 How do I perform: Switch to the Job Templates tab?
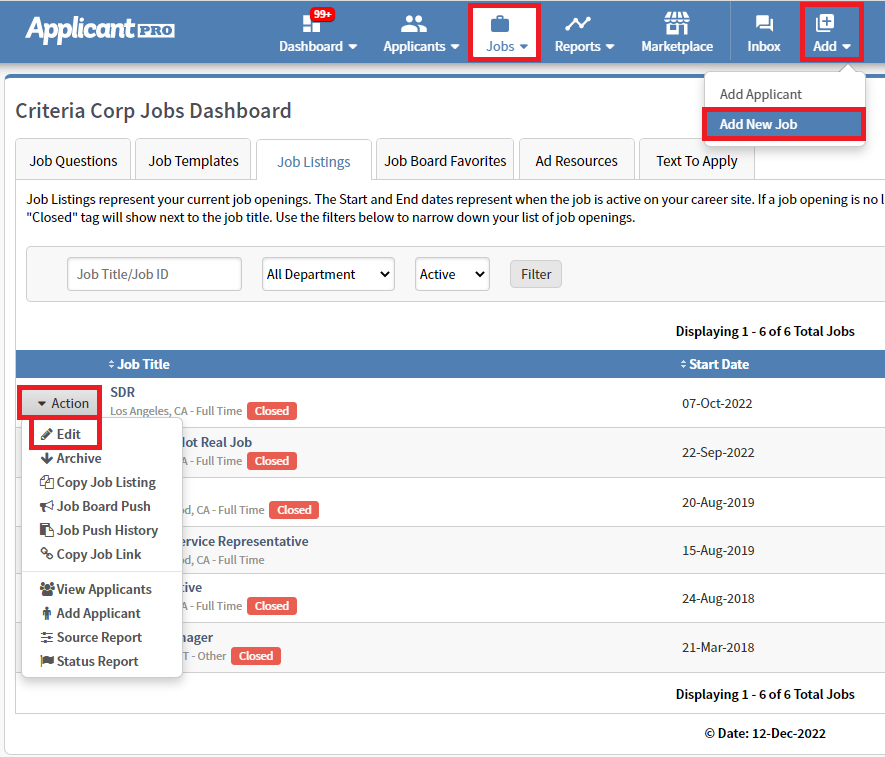coord(193,160)
